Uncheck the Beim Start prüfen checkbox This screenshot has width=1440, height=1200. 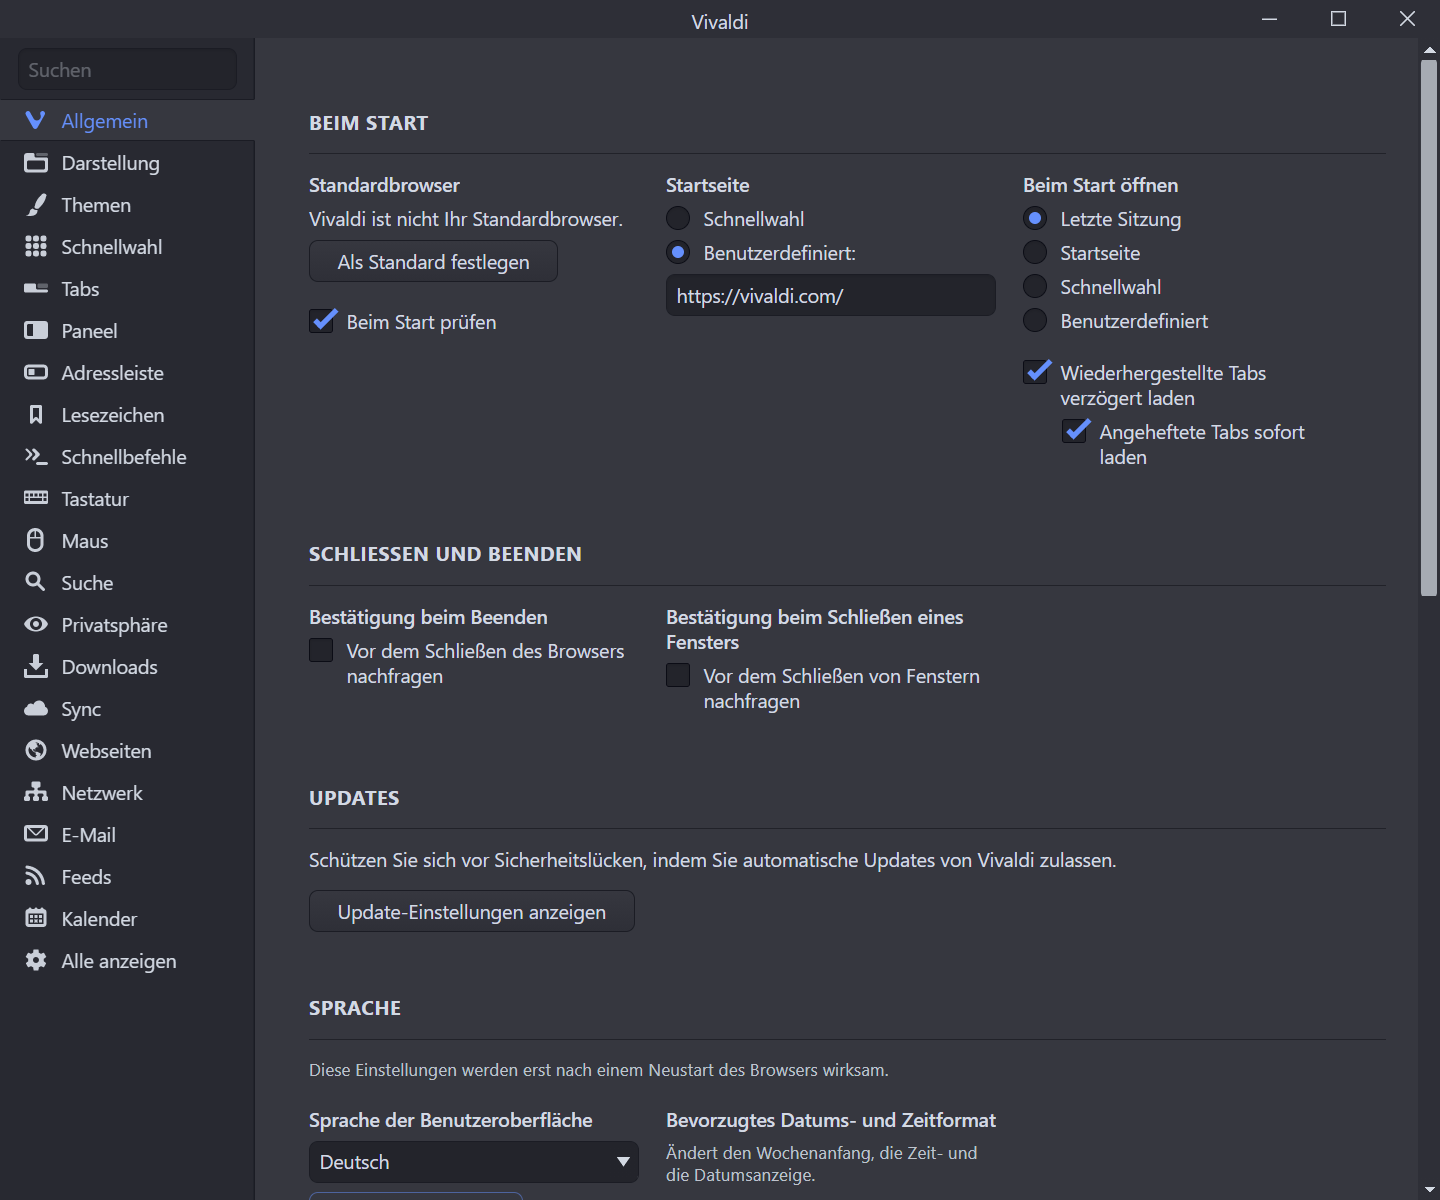pos(322,322)
